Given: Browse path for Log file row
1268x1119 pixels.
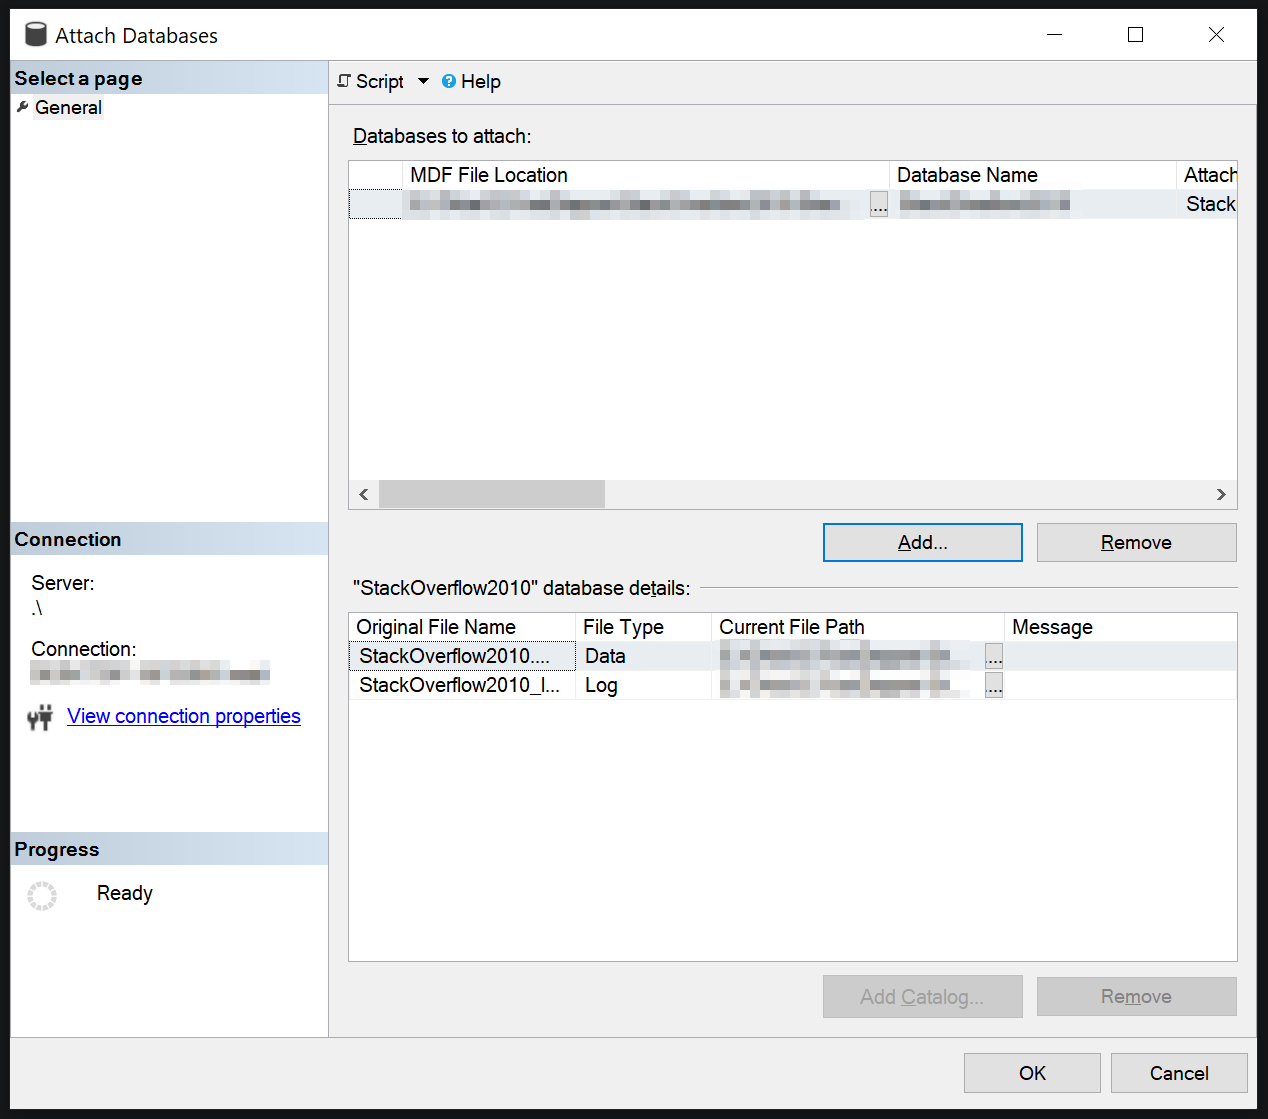Looking at the screenshot, I should click(993, 685).
